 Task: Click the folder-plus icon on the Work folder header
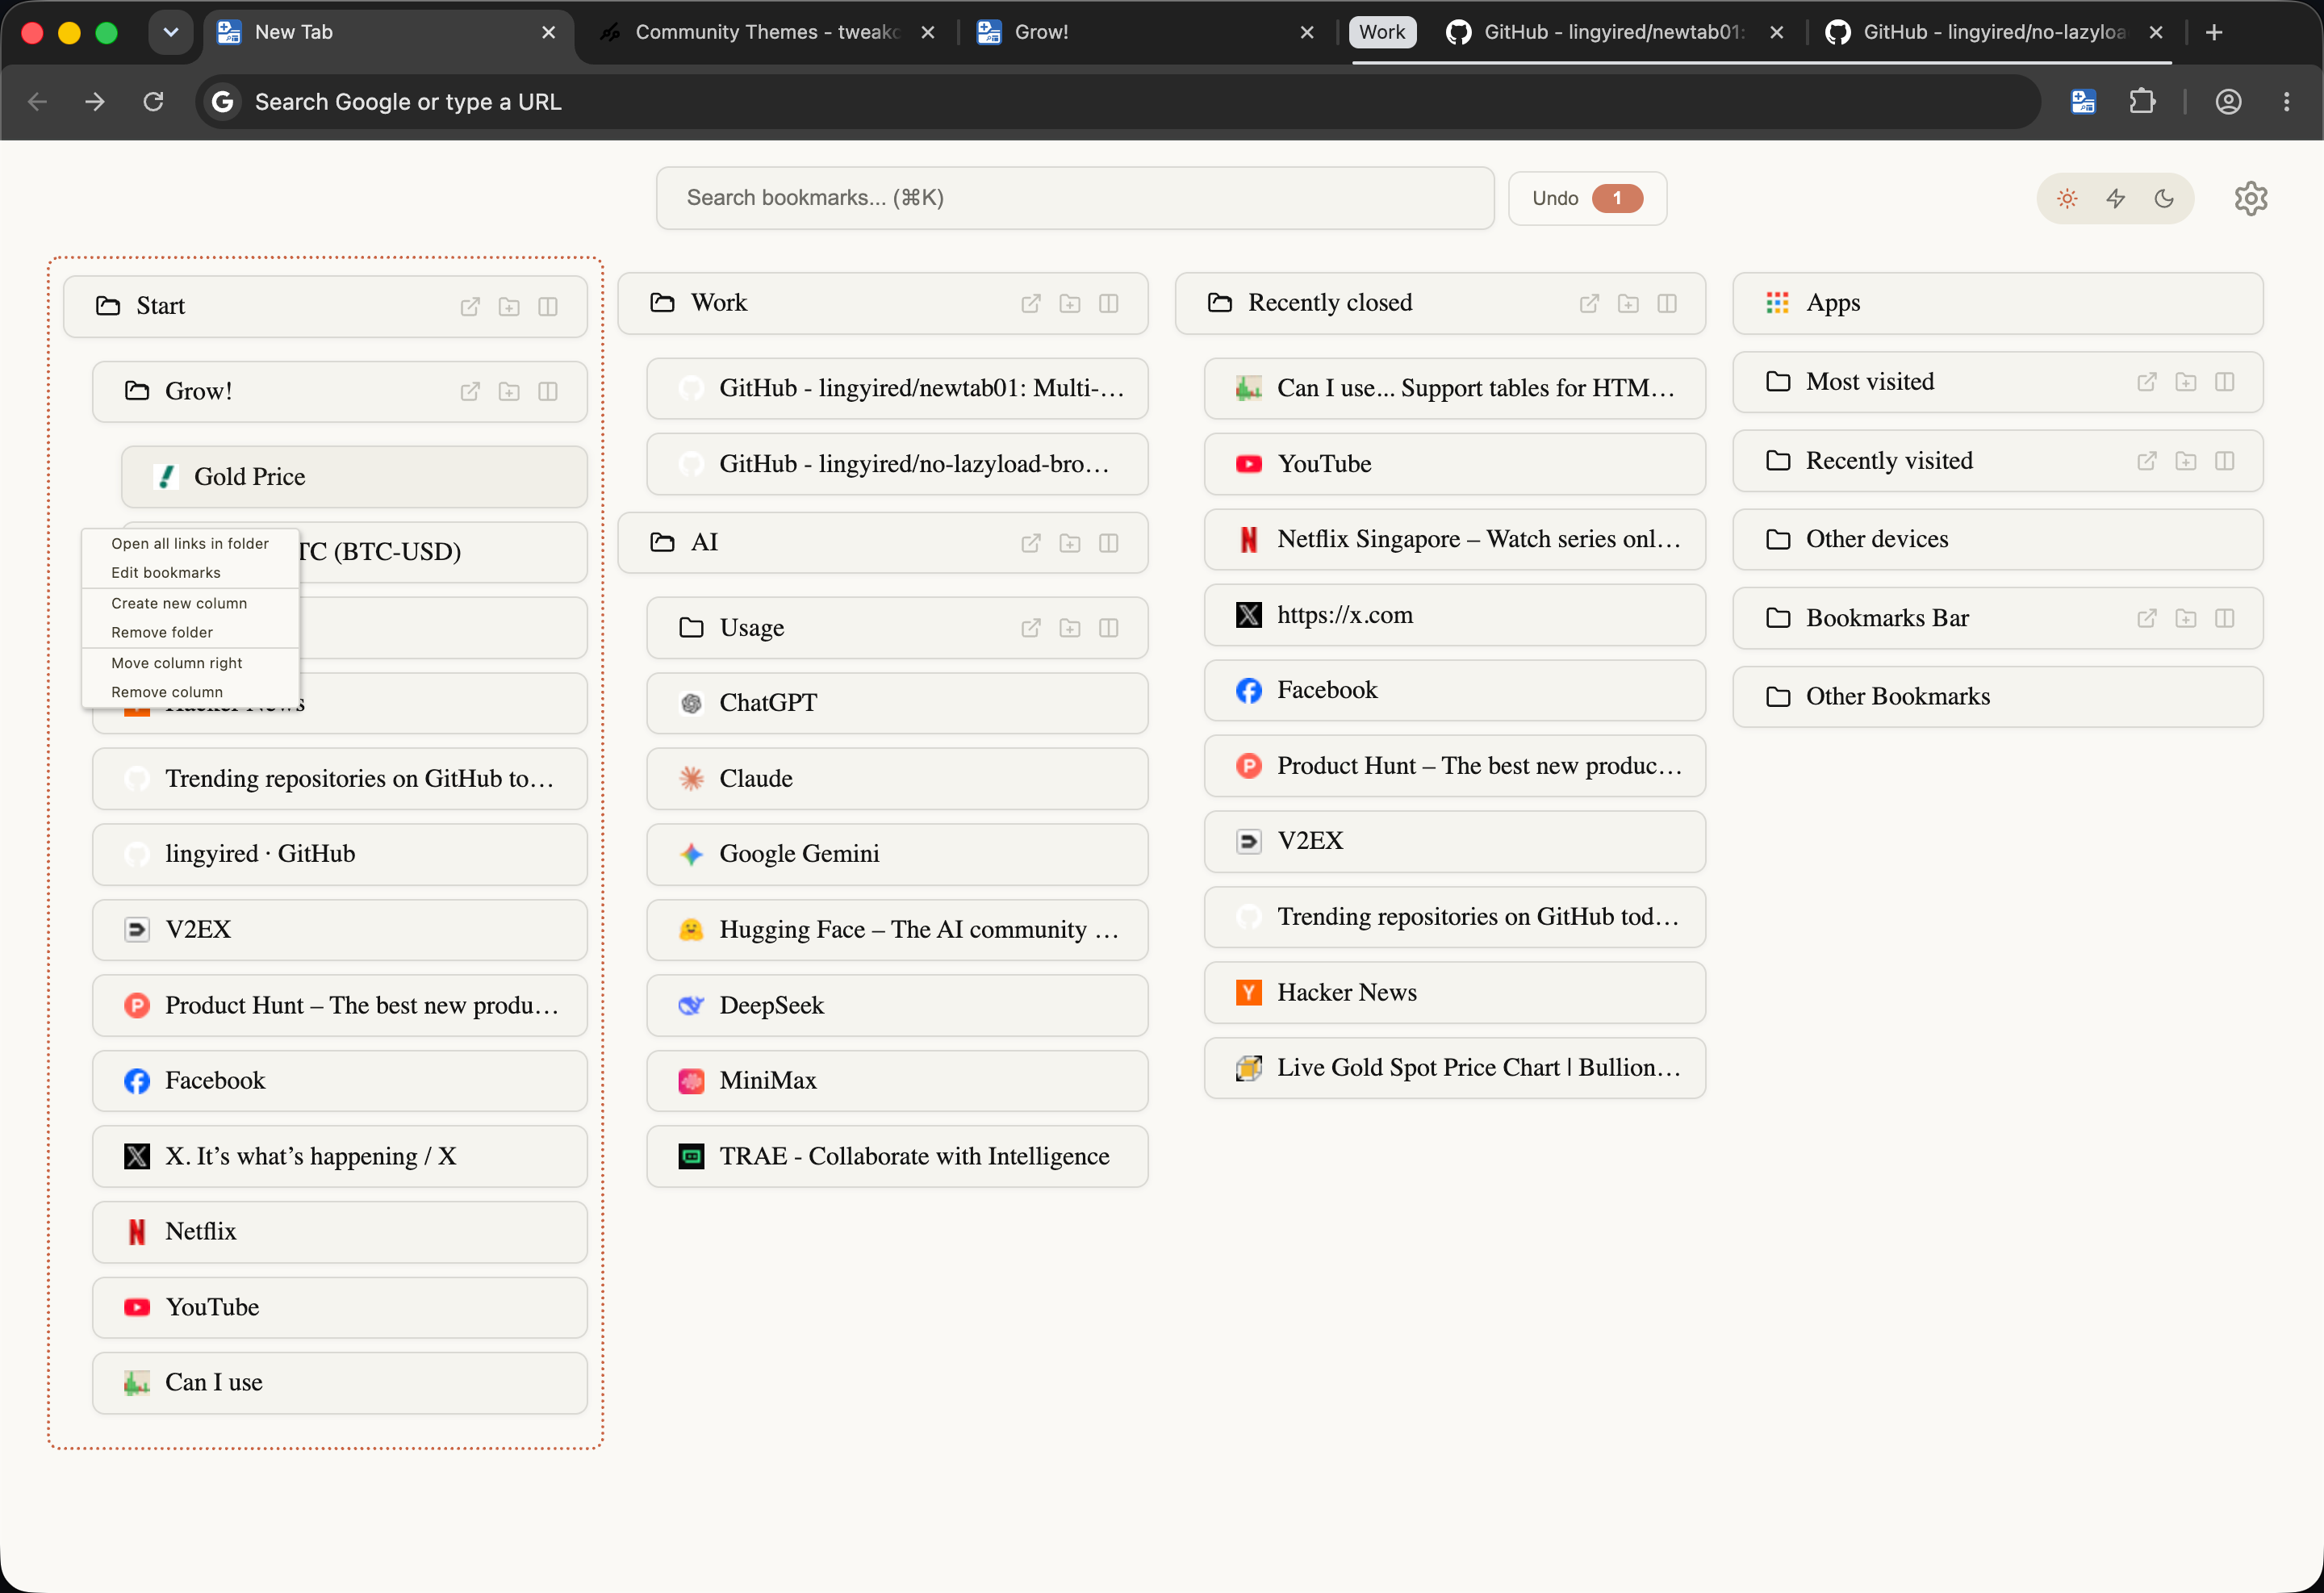(1070, 304)
